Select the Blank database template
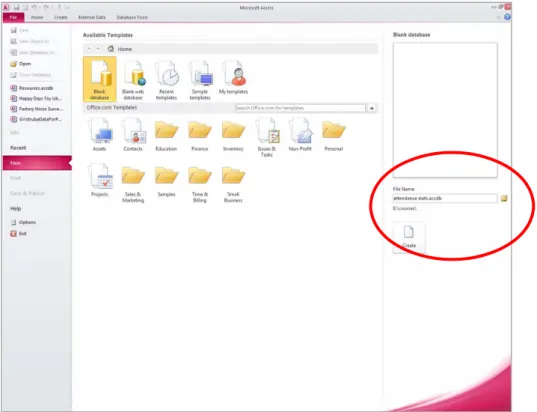This screenshot has height=412, width=537. (x=100, y=79)
